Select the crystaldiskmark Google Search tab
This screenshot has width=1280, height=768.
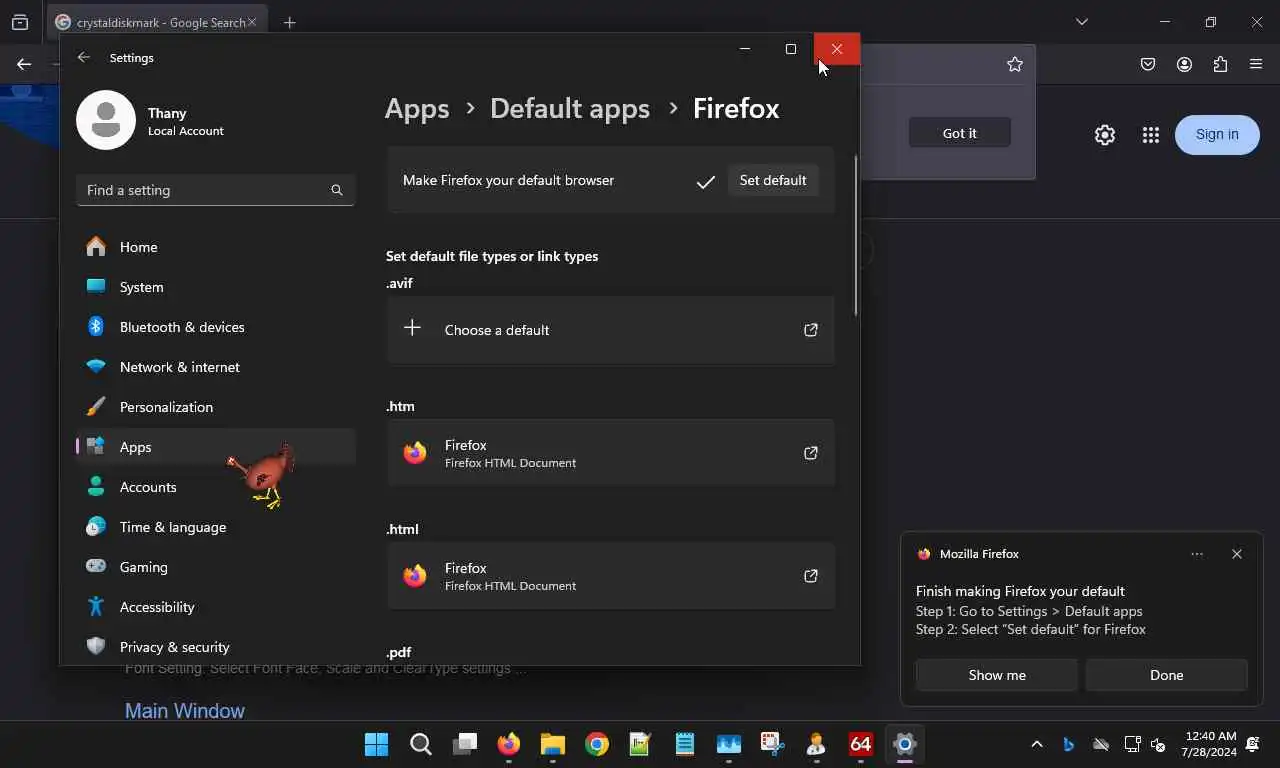[x=156, y=22]
